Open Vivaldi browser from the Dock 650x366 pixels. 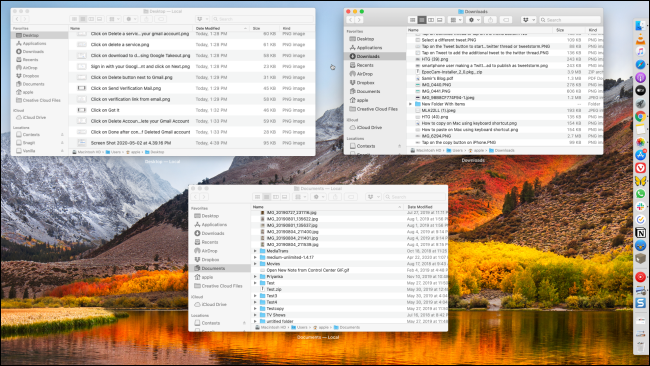(x=640, y=168)
